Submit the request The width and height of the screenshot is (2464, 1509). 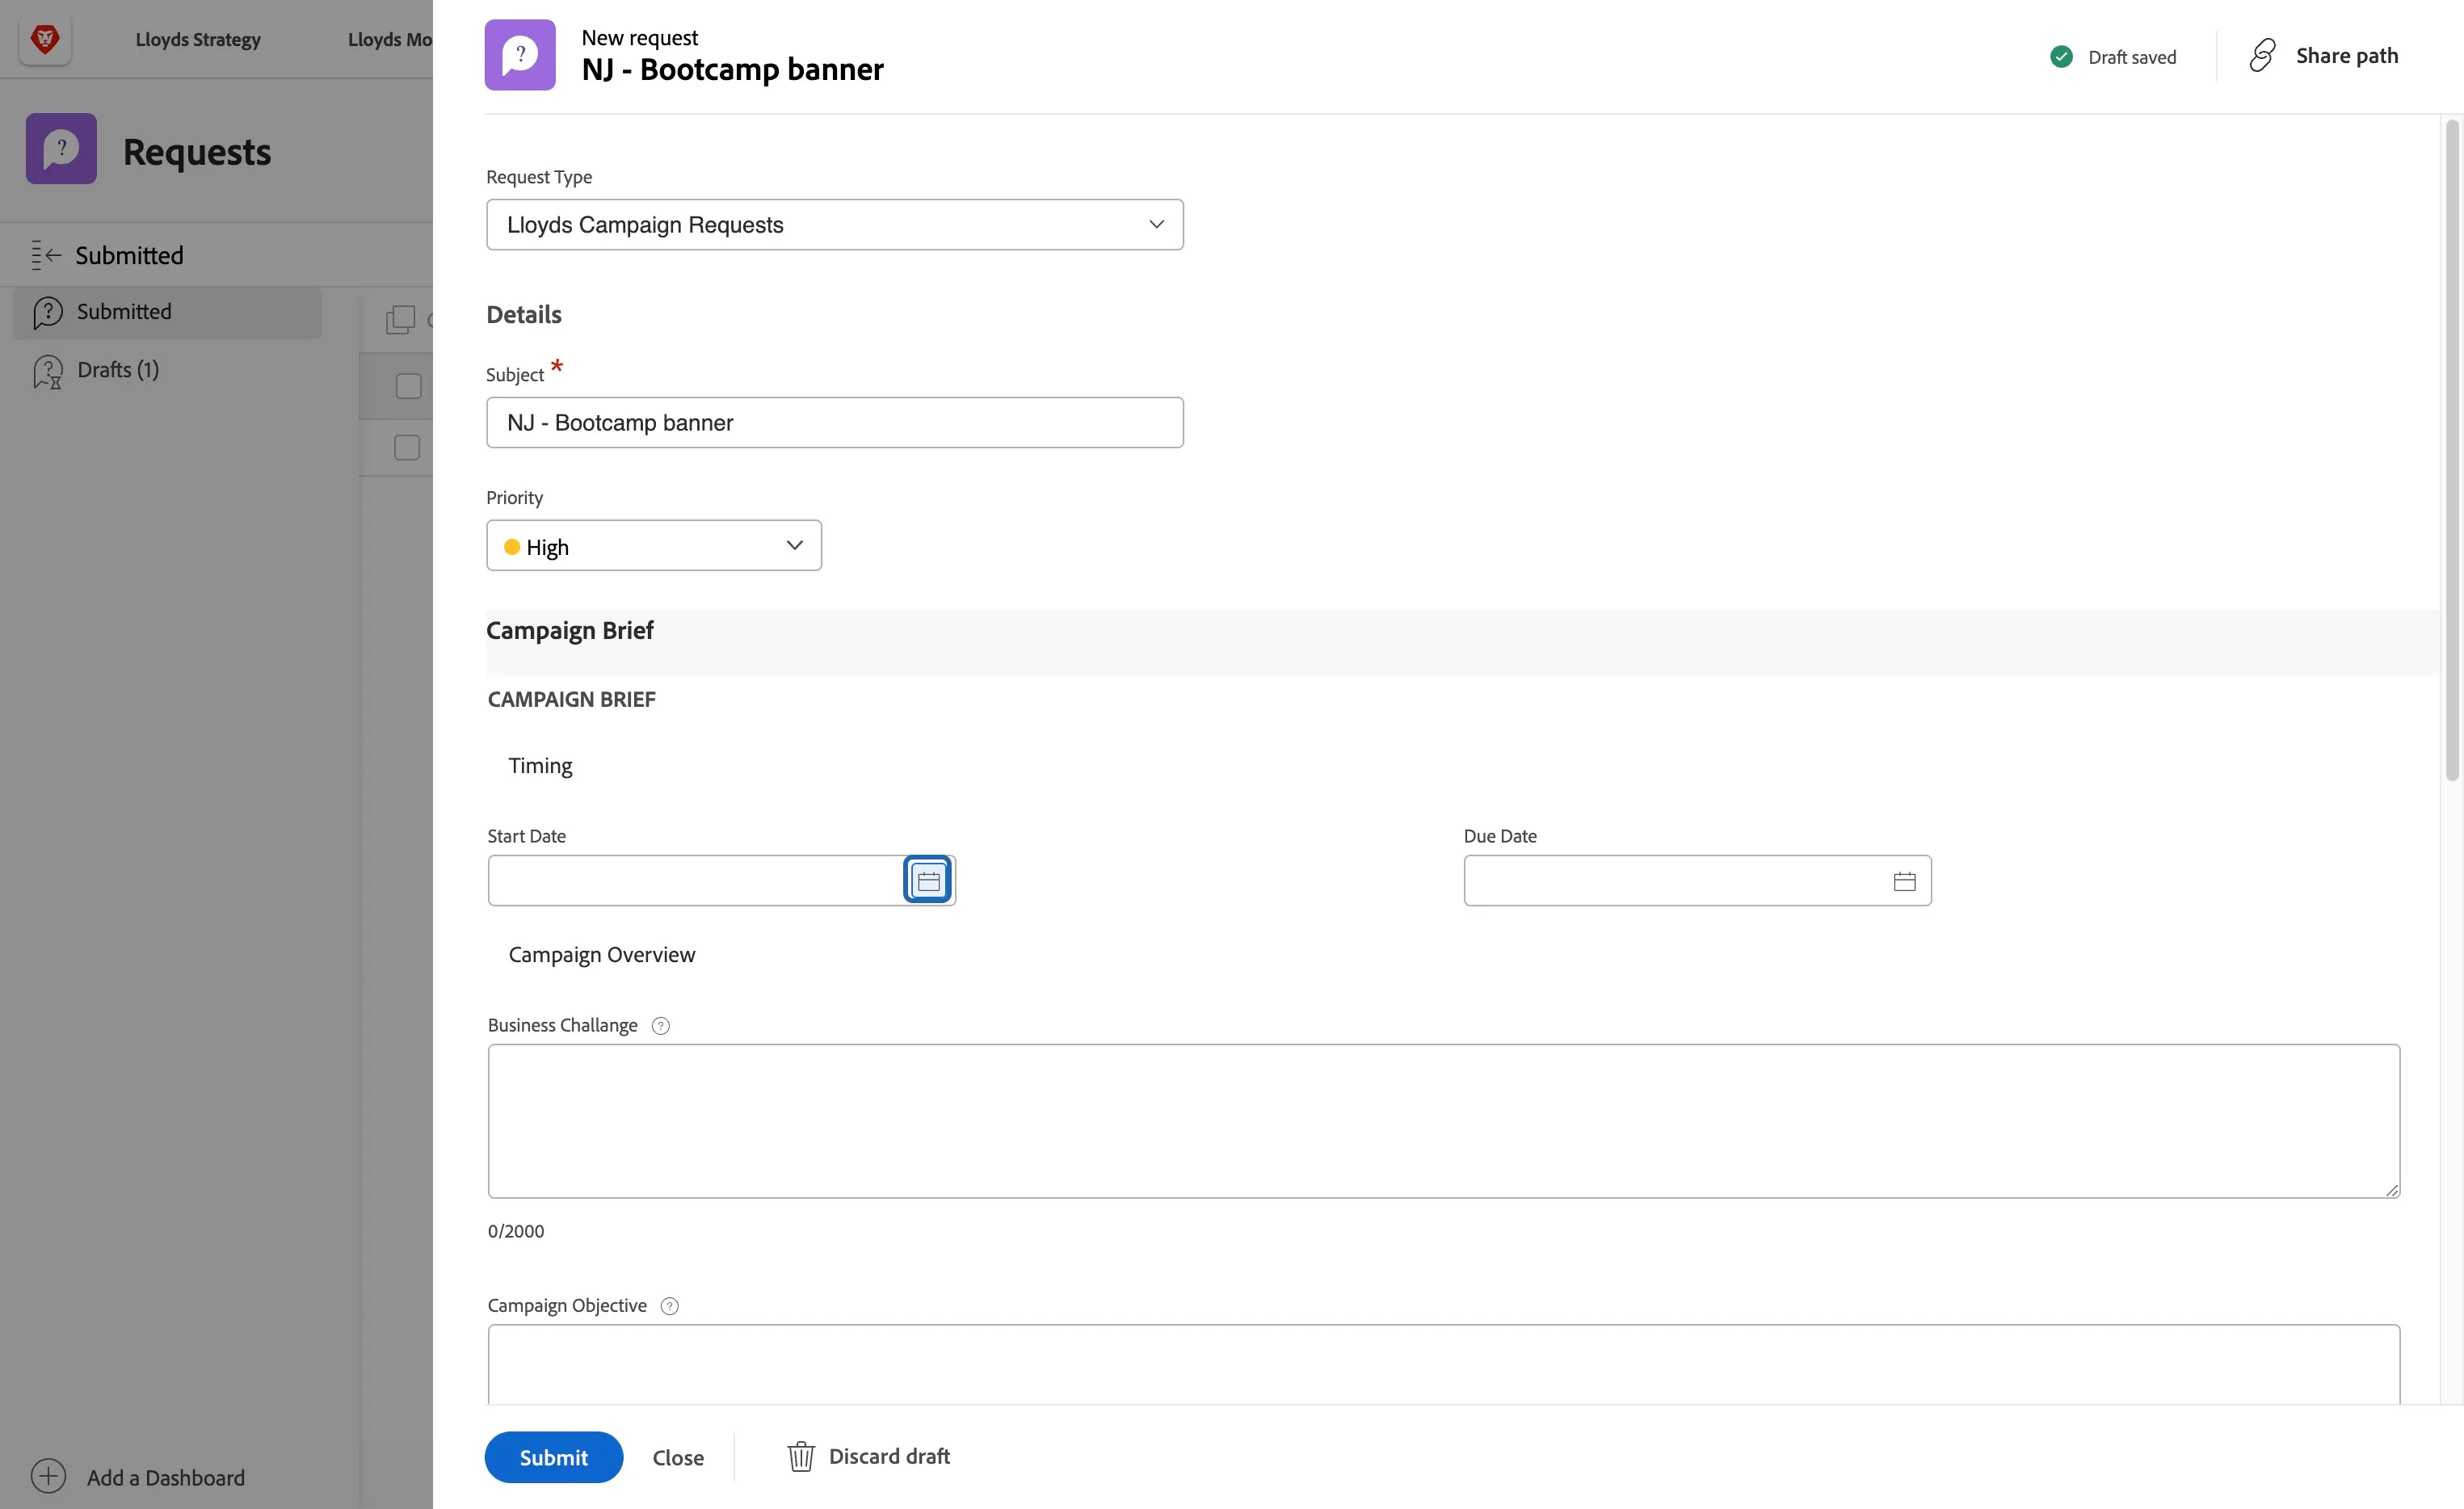(554, 1457)
